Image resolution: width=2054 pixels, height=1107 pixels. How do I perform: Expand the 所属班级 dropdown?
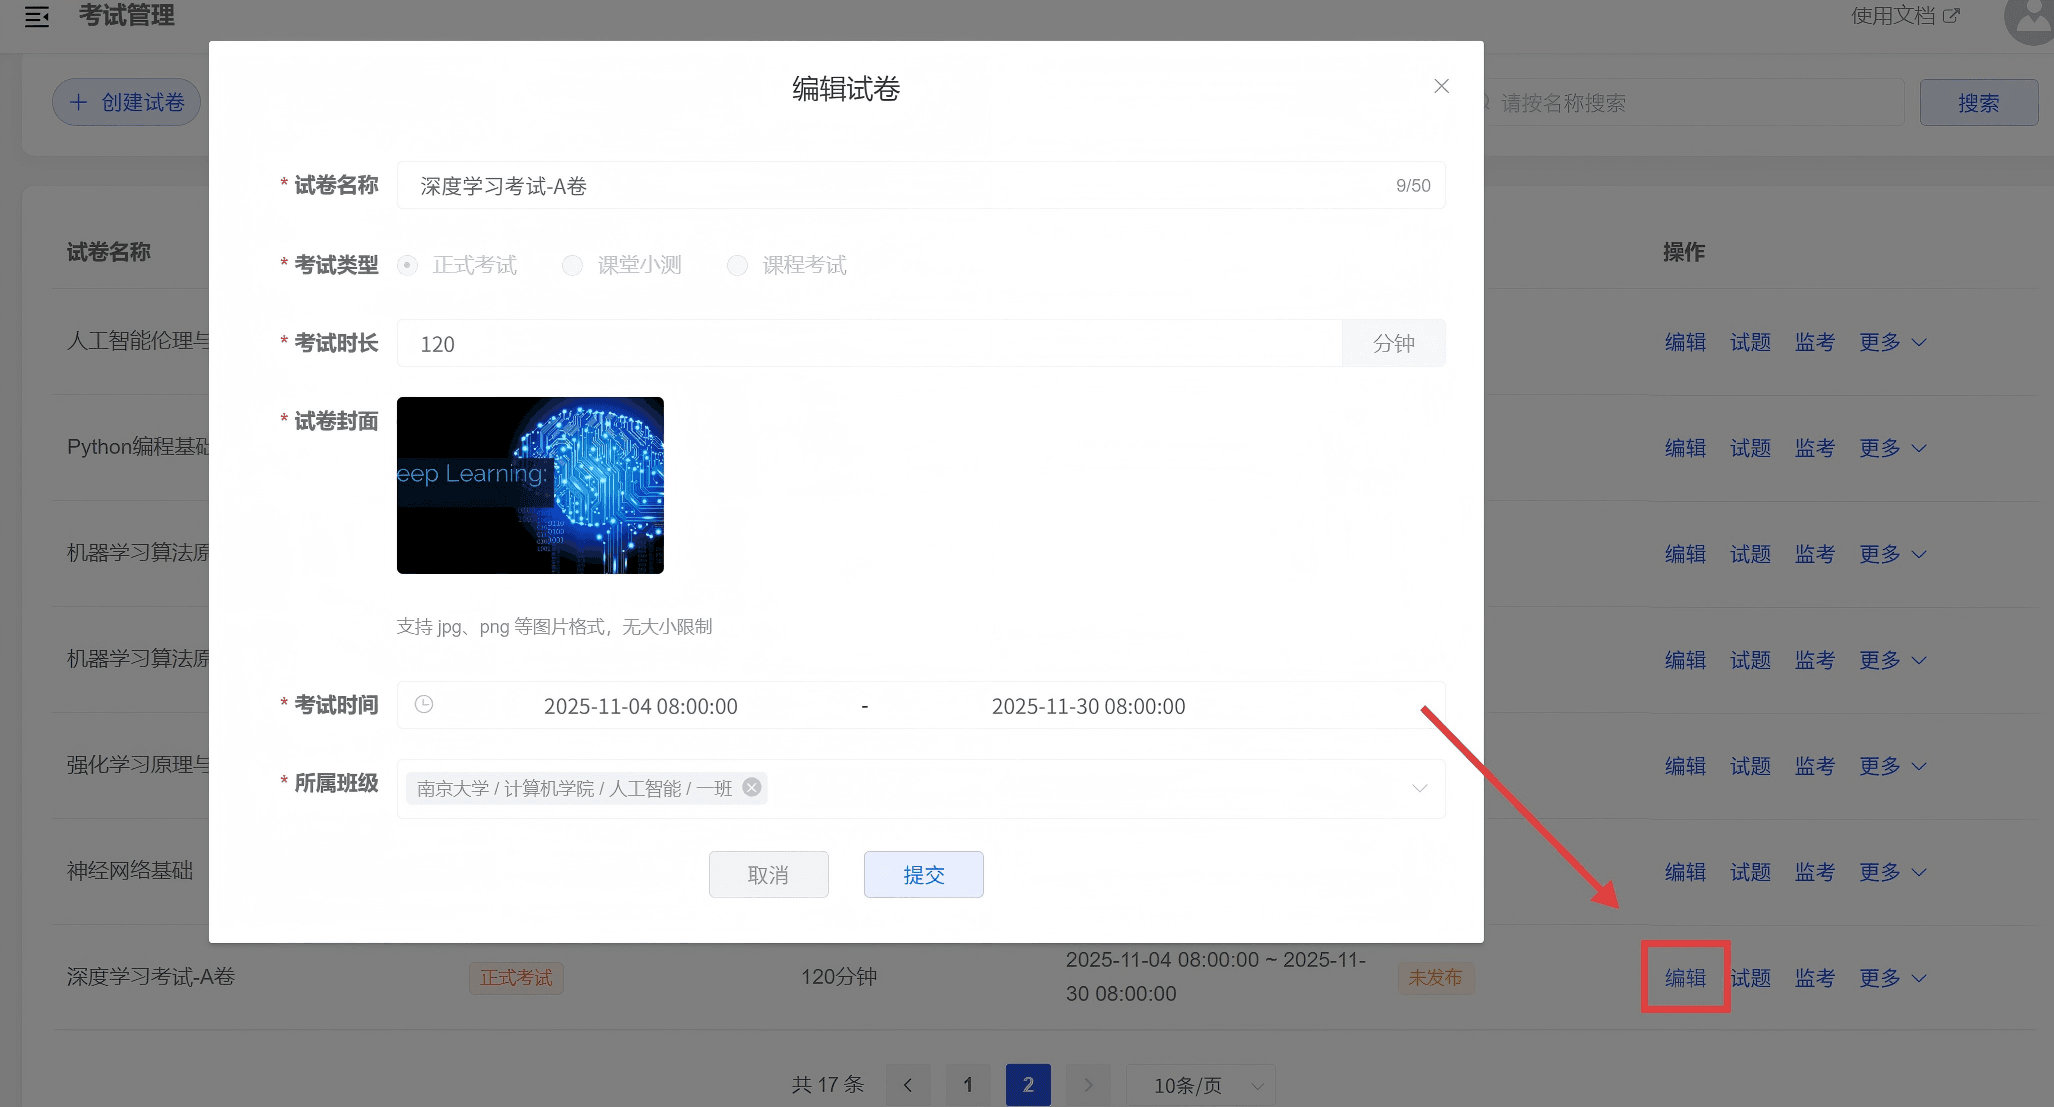tap(1419, 788)
